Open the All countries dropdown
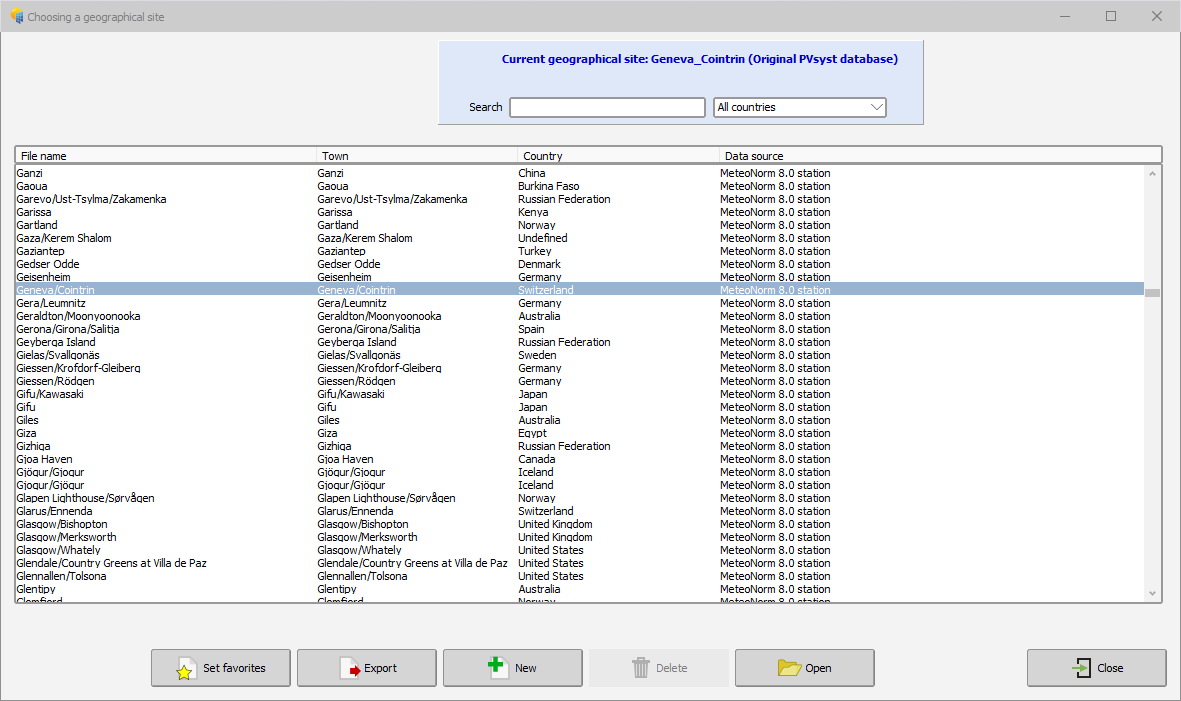Viewport: 1181px width, 701px height. (x=800, y=107)
